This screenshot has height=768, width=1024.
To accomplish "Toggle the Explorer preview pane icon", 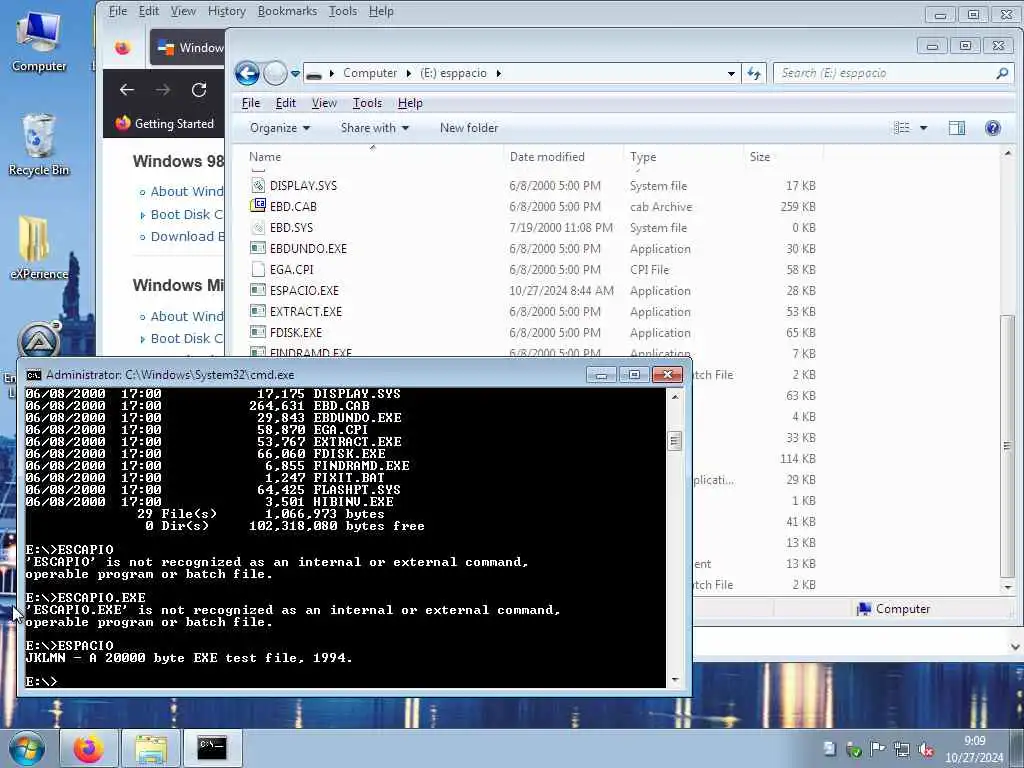I will click(x=957, y=128).
